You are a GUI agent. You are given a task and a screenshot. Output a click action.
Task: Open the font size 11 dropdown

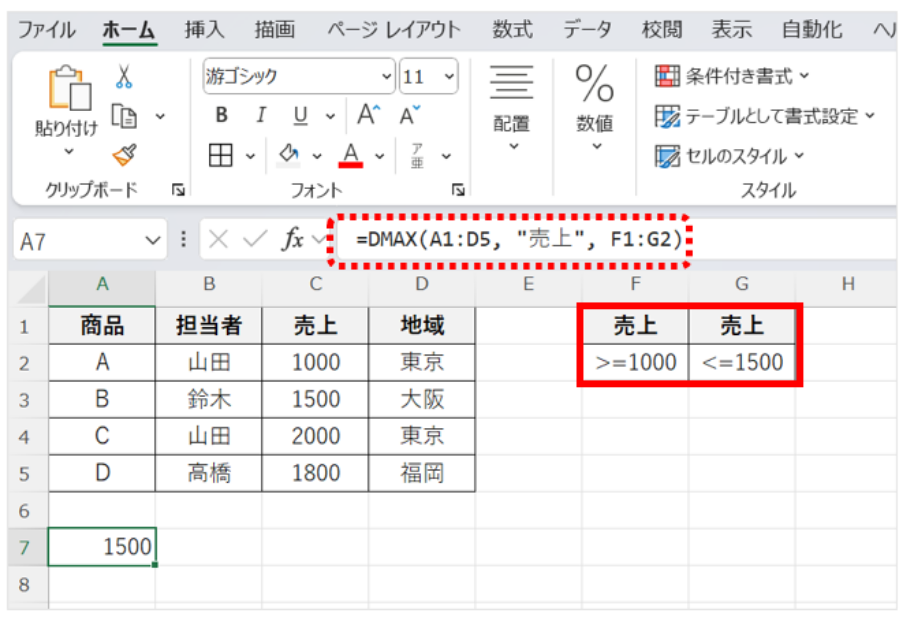449,77
